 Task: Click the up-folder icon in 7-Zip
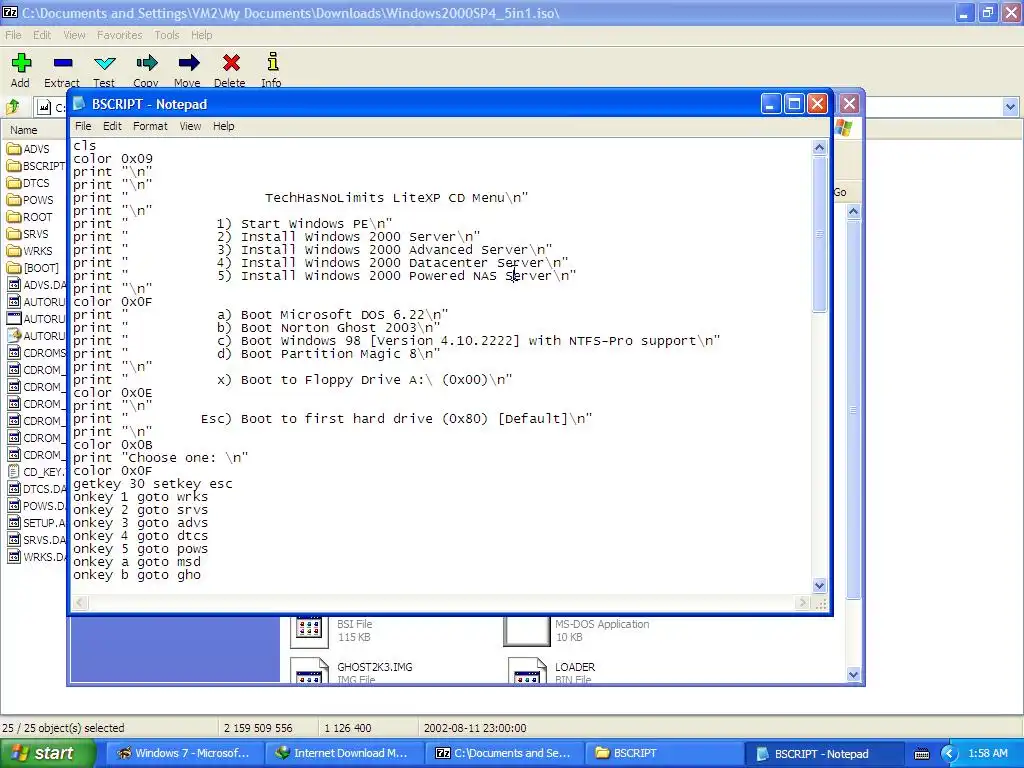13,106
